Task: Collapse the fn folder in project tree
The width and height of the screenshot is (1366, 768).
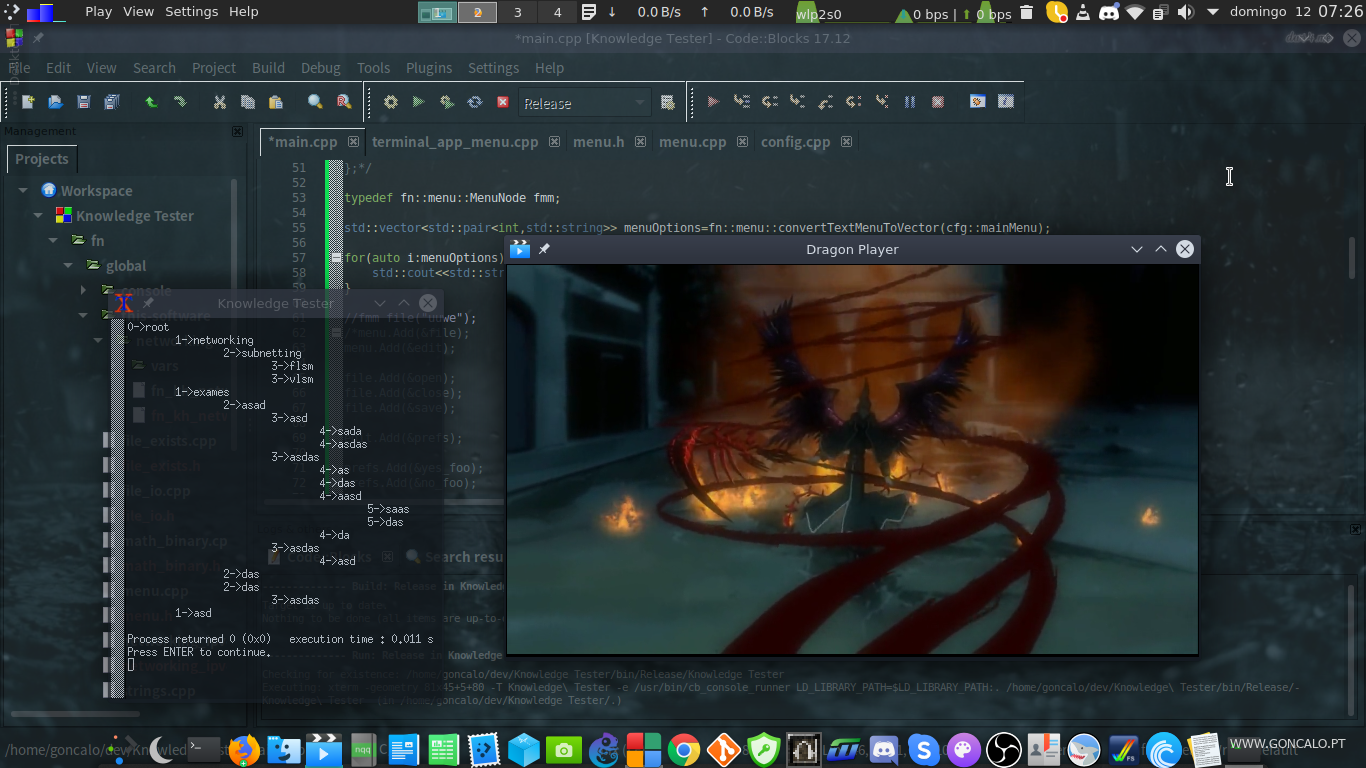Action: 54,241
